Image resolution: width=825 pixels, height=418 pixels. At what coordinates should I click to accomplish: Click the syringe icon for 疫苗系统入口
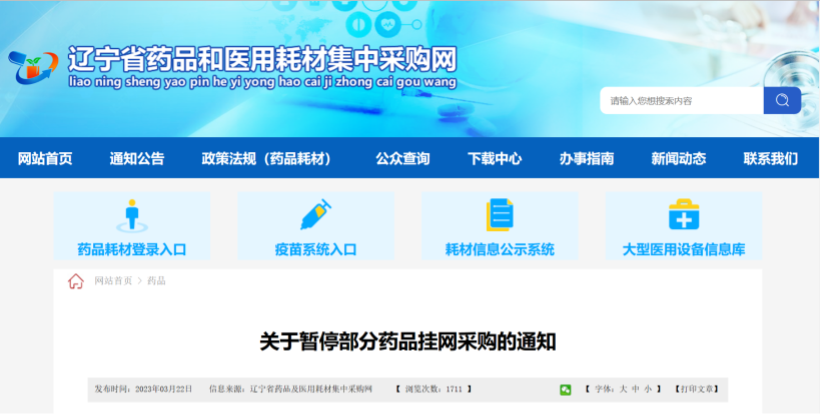315,215
